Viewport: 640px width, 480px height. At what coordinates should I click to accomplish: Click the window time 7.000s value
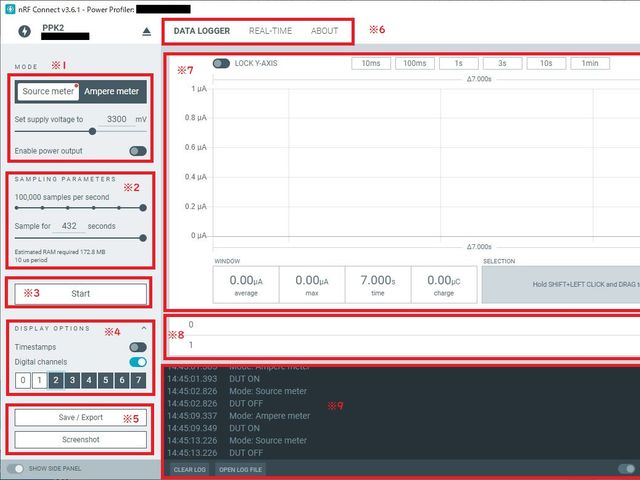[378, 285]
